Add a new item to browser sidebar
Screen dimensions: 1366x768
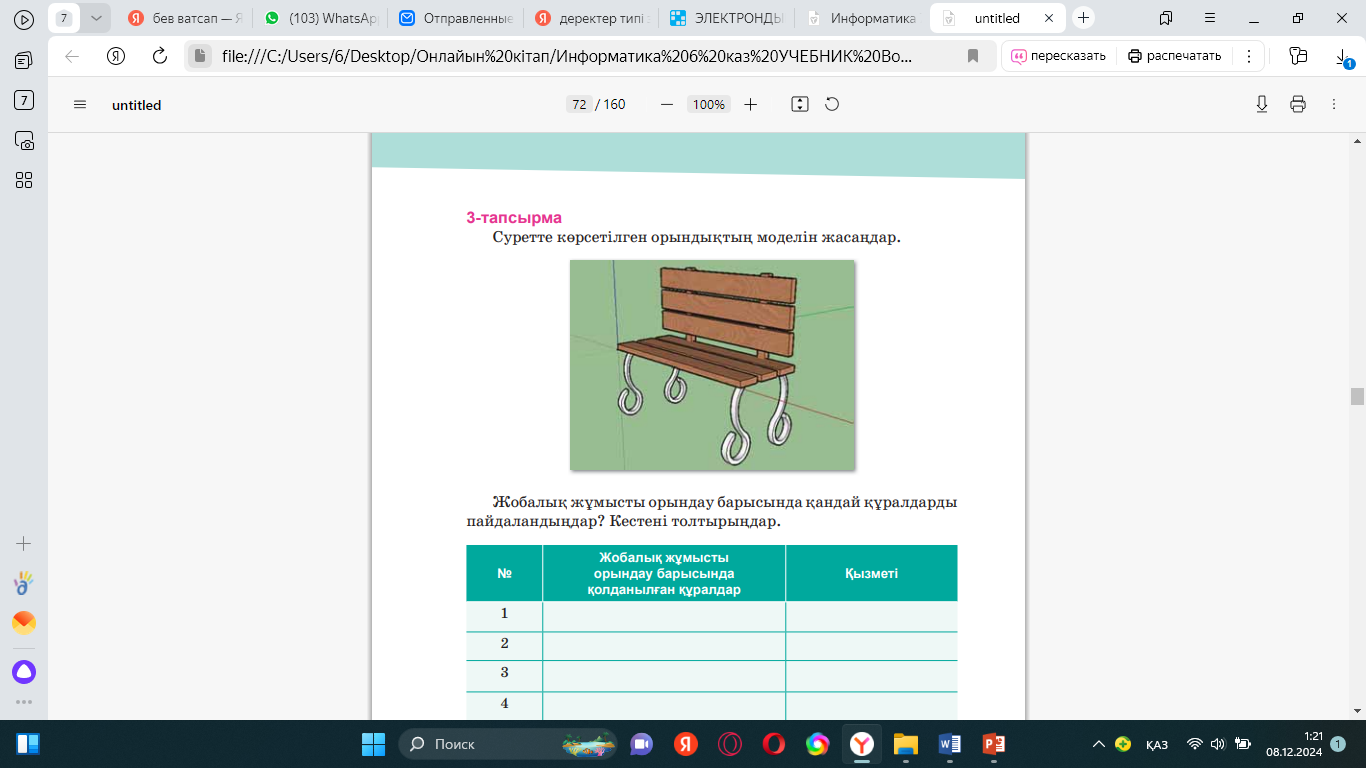pos(24,544)
